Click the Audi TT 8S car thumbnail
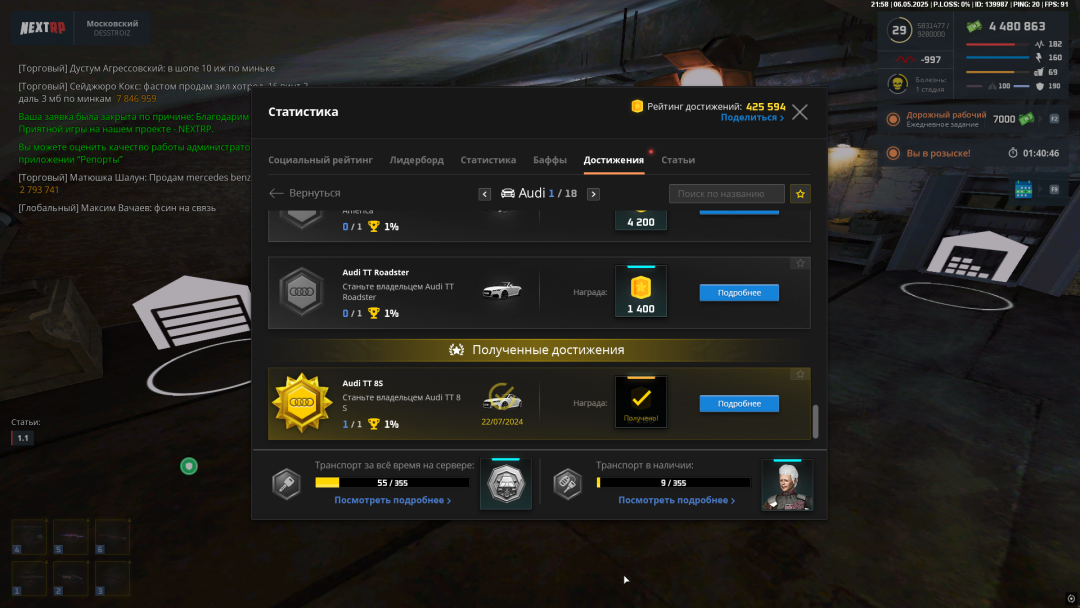 click(502, 398)
